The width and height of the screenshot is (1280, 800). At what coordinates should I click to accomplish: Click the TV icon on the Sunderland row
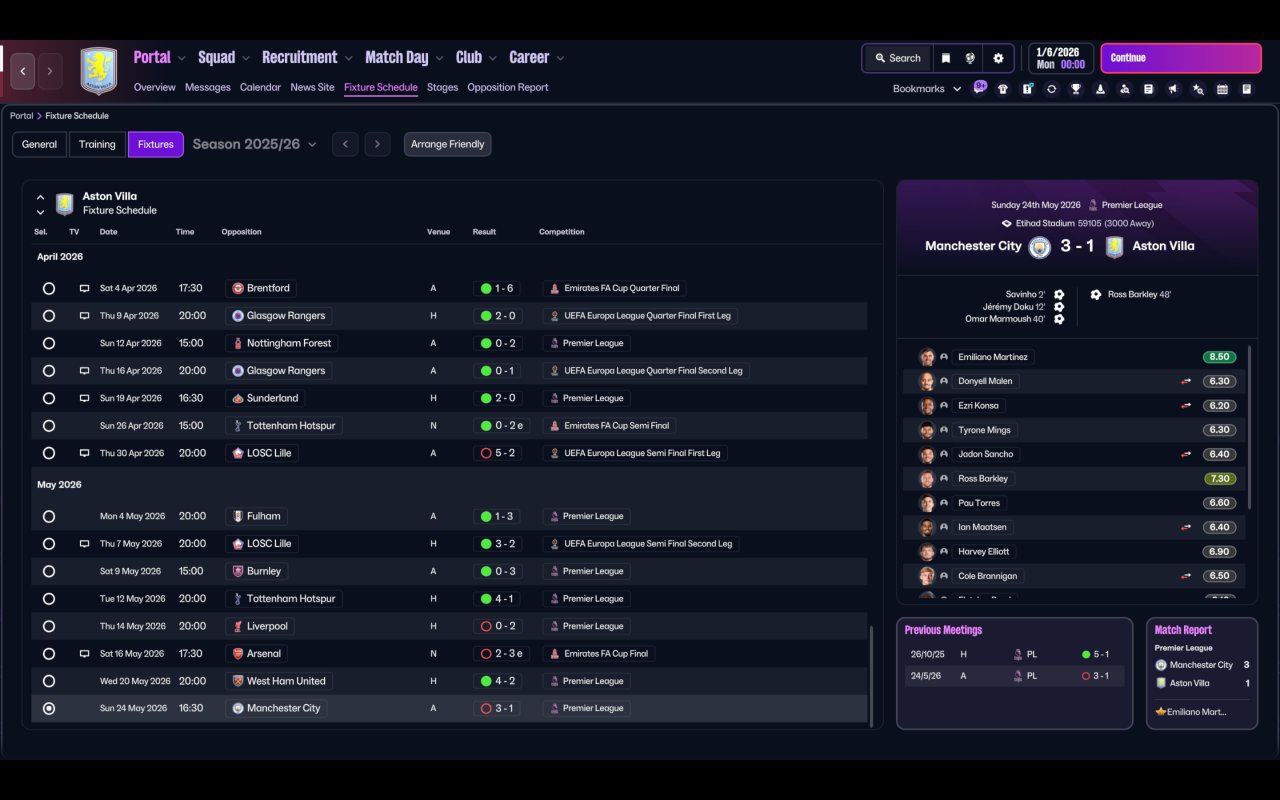tap(84, 398)
